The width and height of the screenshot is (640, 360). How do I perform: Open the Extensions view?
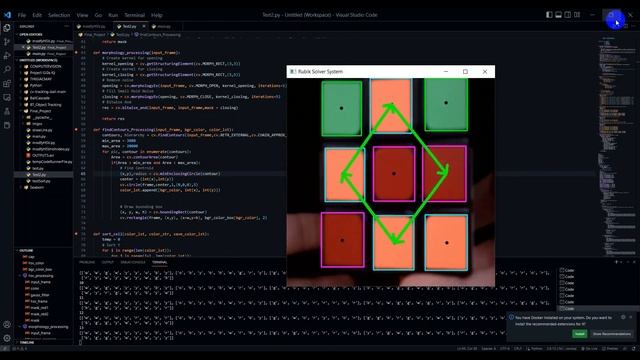(7, 84)
